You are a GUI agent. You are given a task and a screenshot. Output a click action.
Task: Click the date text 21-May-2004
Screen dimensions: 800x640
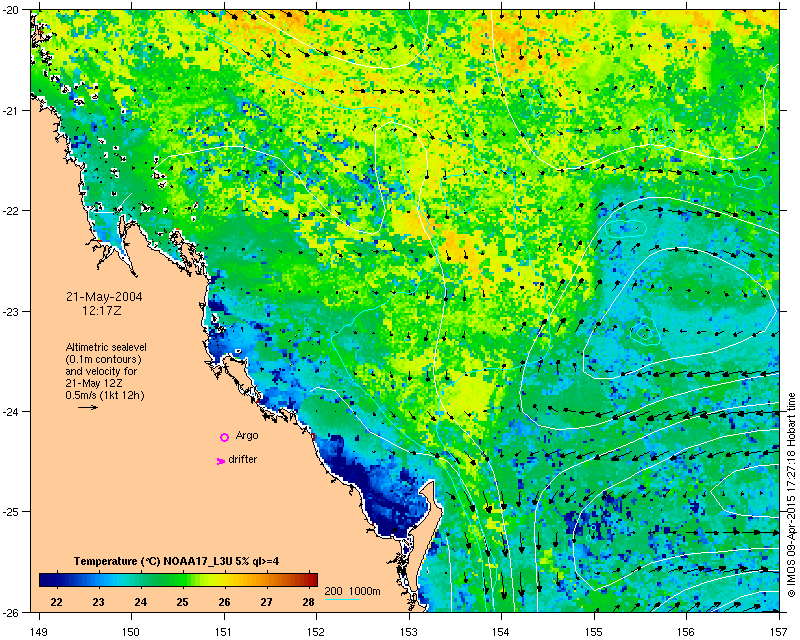tap(104, 297)
